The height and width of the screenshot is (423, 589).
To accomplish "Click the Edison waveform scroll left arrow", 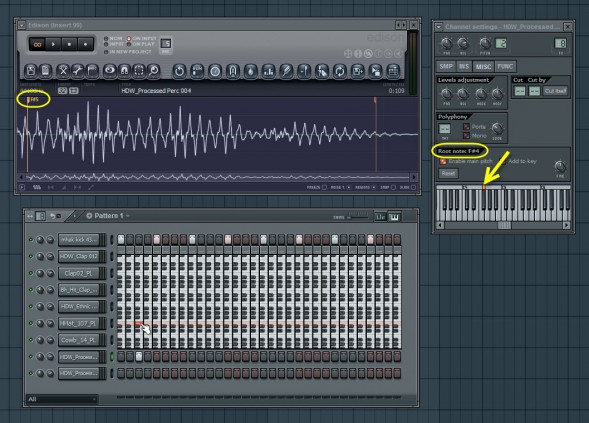I will click(21, 177).
